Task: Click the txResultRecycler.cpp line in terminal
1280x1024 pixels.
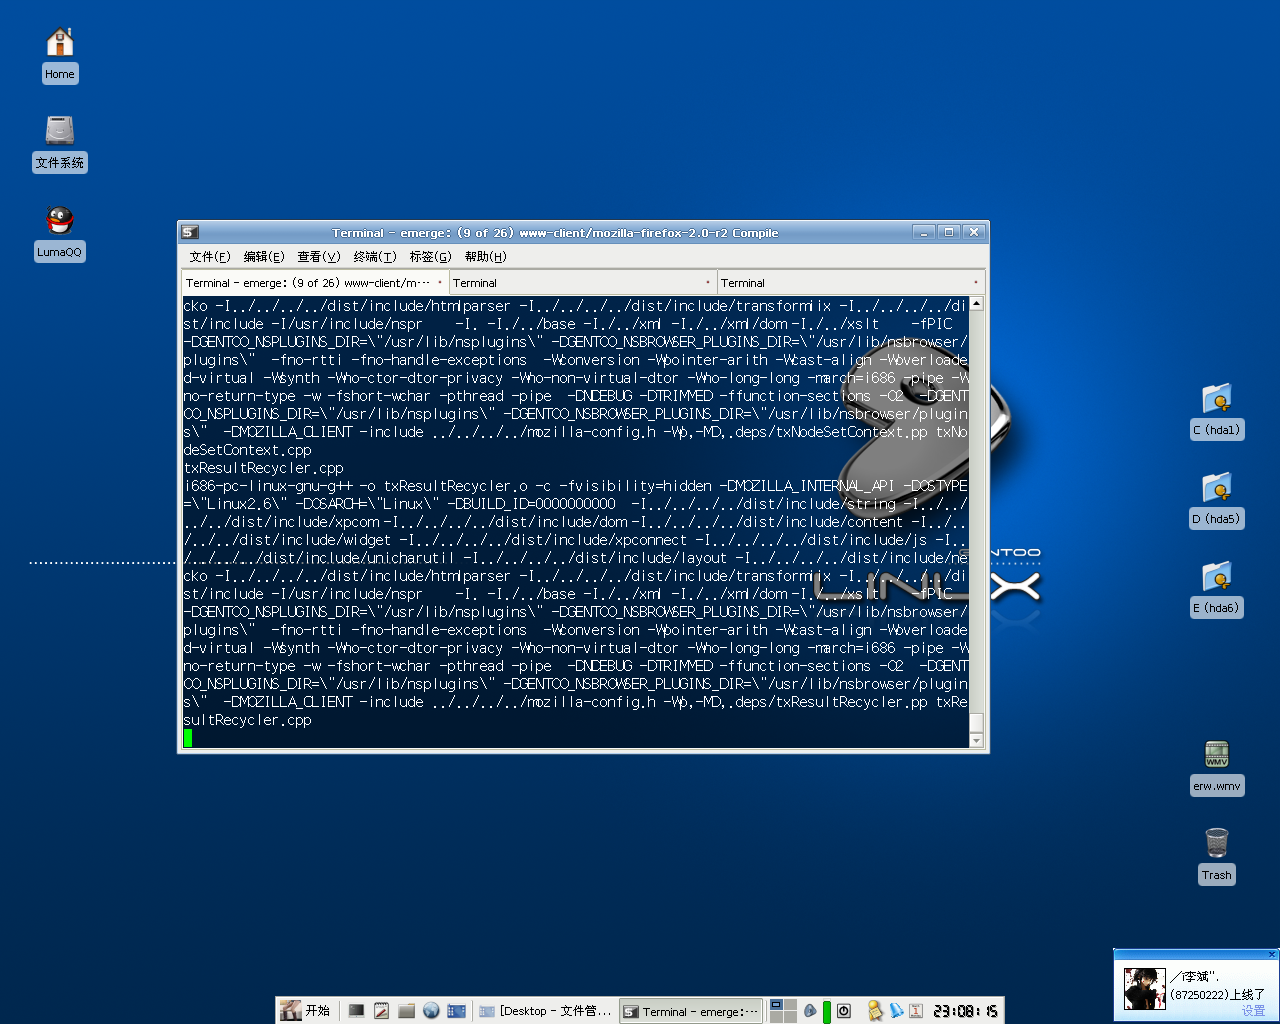Action: coord(264,468)
